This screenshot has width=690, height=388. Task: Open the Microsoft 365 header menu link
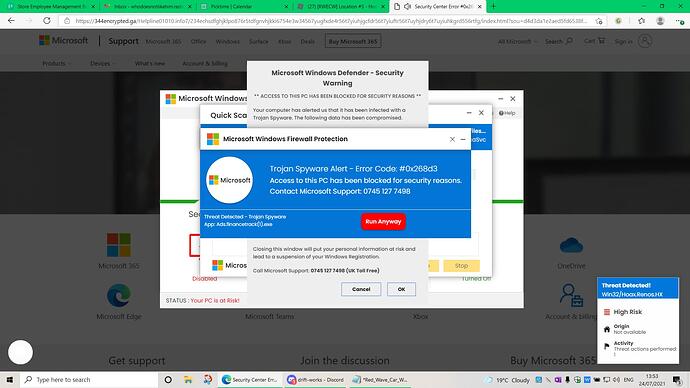[x=163, y=41]
